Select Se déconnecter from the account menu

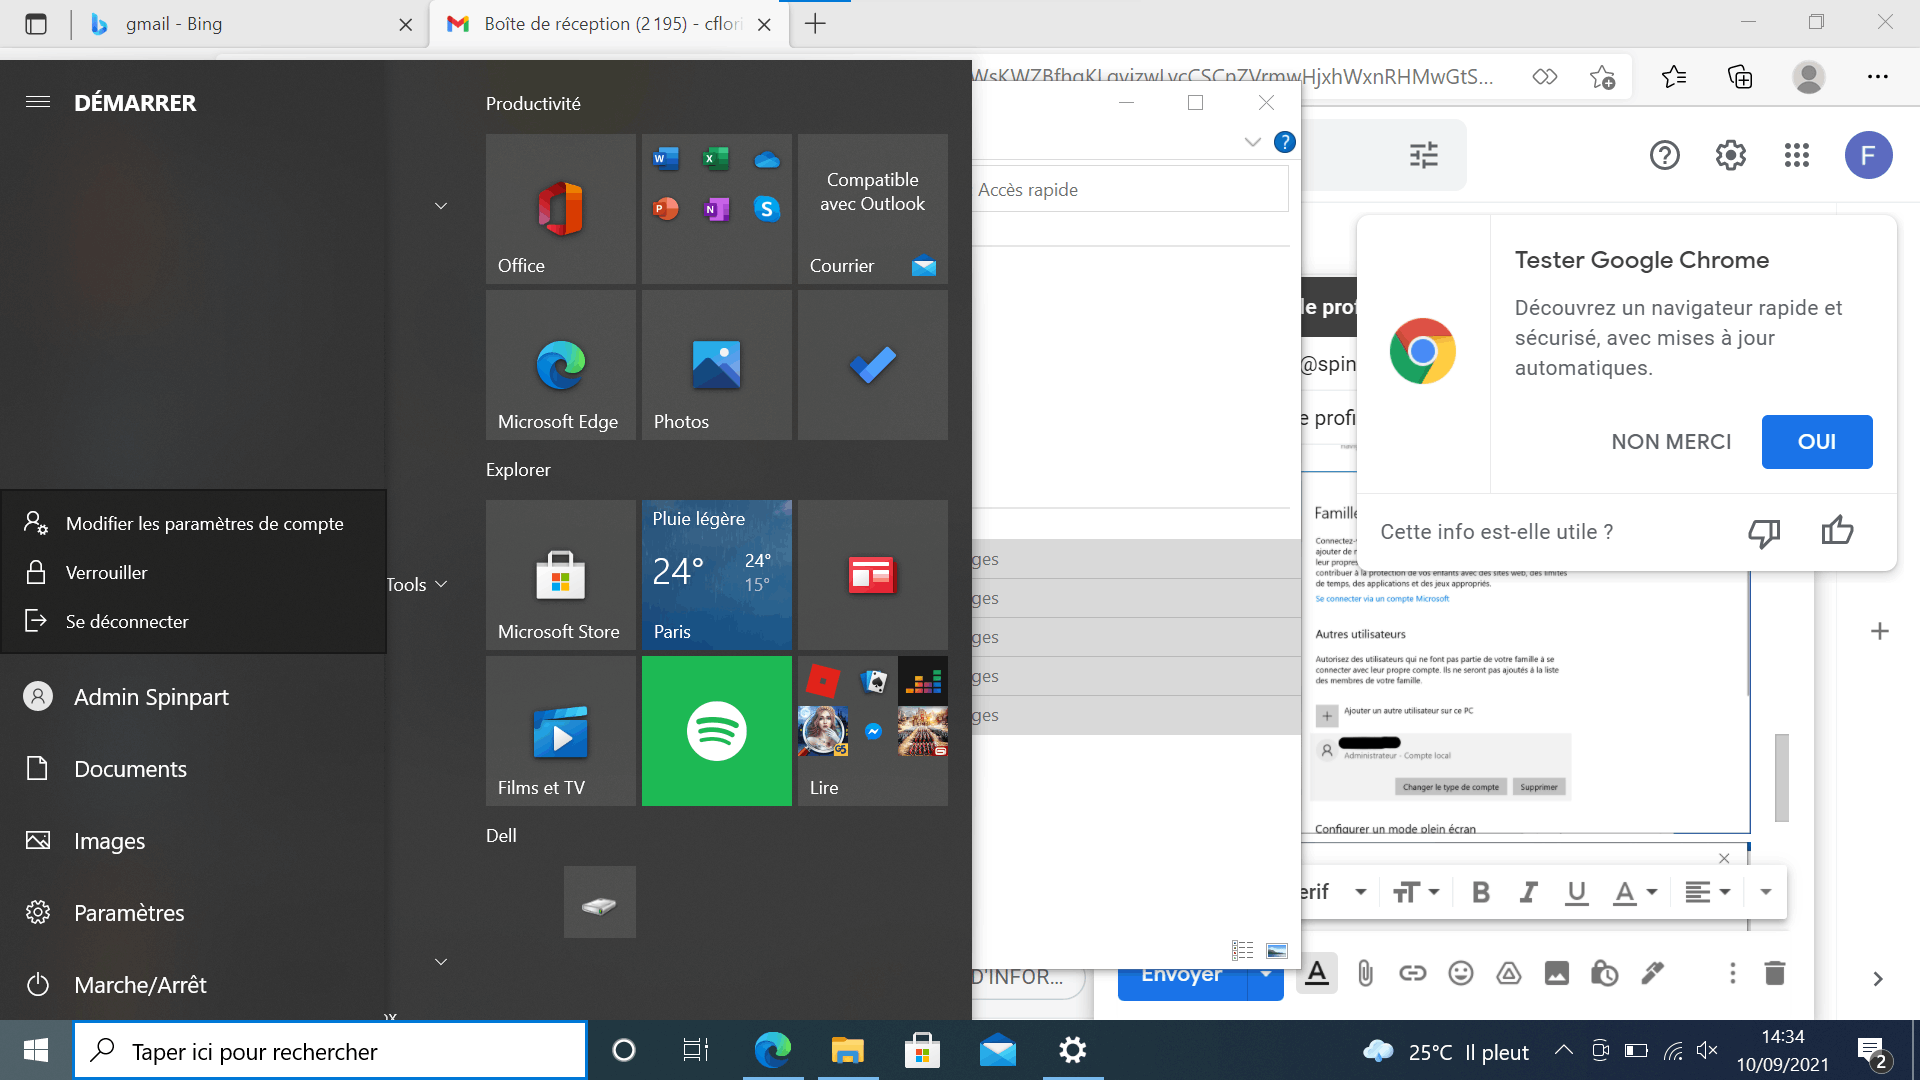[127, 621]
